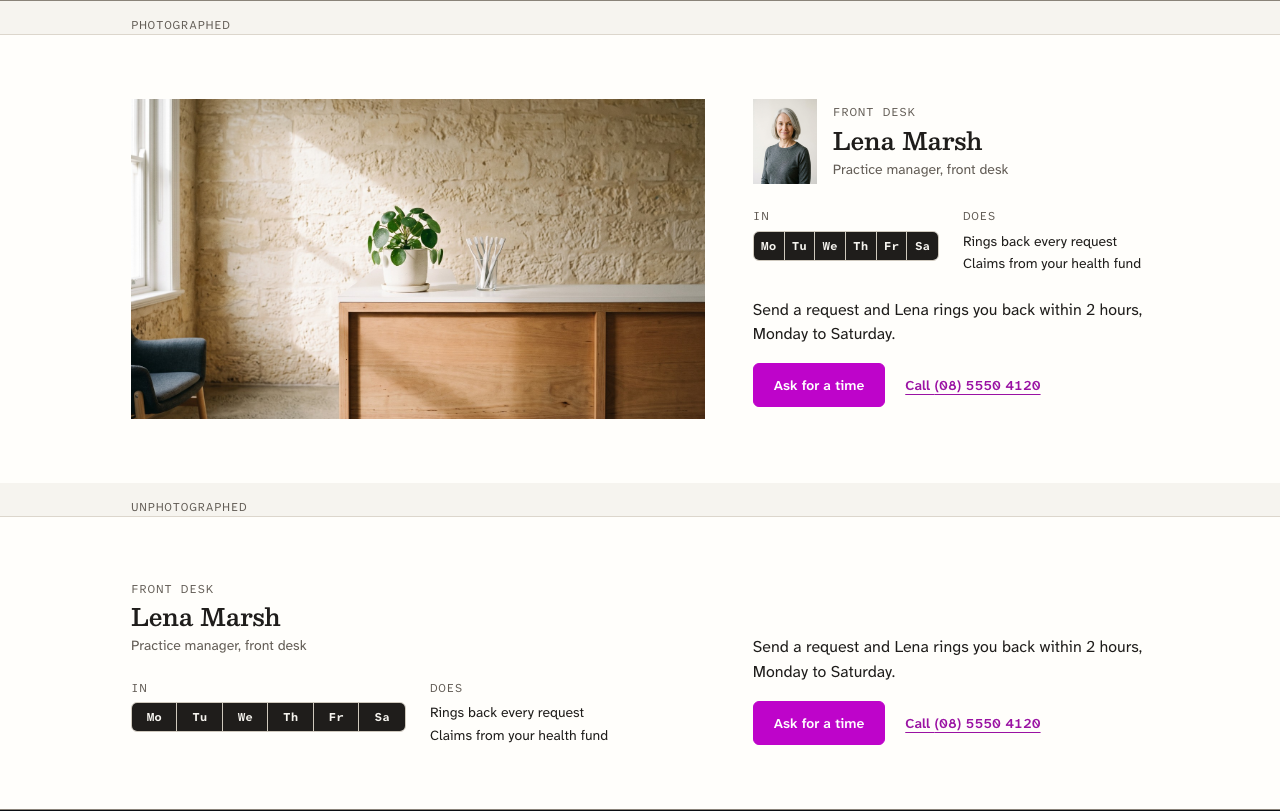This screenshot has width=1280, height=811.
Task: Select the Sa day chip in Photographed section
Action: coord(923,246)
